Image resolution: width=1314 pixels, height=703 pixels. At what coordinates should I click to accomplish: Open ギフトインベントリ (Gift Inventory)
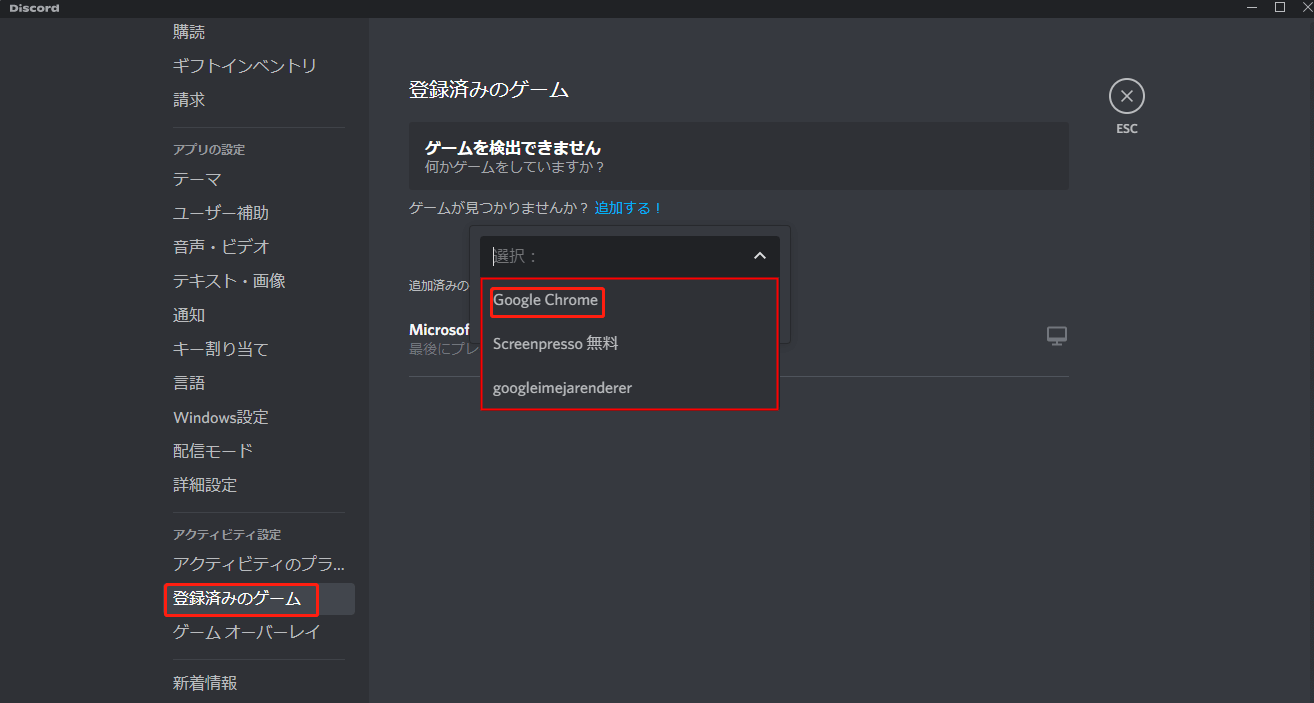(243, 65)
